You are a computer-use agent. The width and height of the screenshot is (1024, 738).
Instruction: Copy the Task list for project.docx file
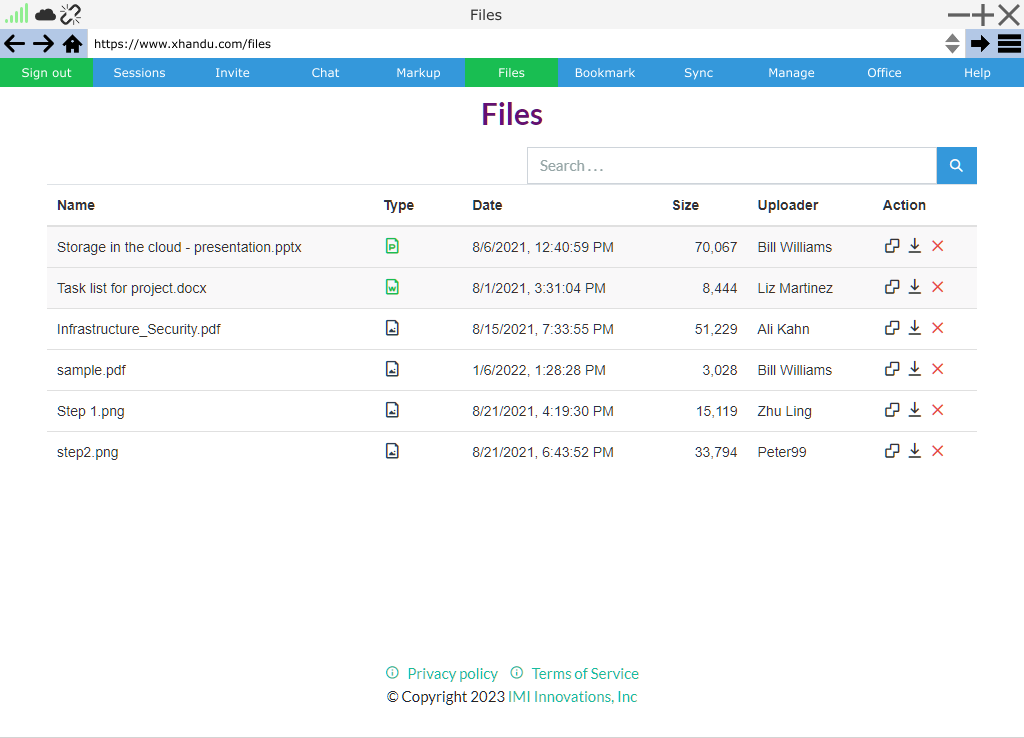(x=892, y=287)
